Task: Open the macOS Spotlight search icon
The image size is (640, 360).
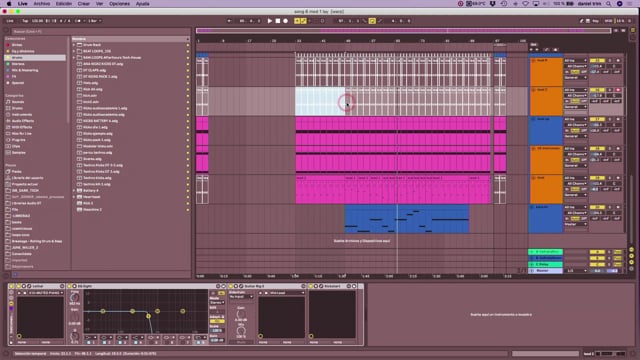Action: tap(609, 4)
